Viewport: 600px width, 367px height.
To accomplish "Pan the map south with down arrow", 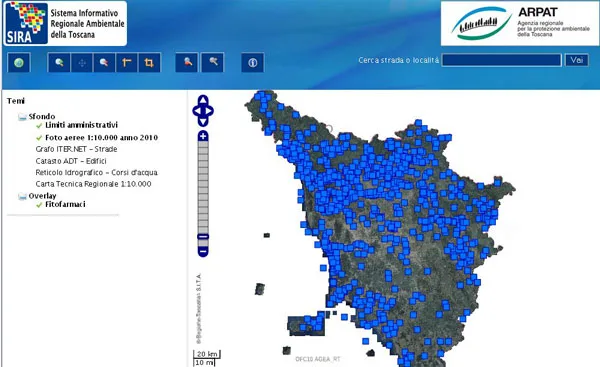I will [x=203, y=122].
